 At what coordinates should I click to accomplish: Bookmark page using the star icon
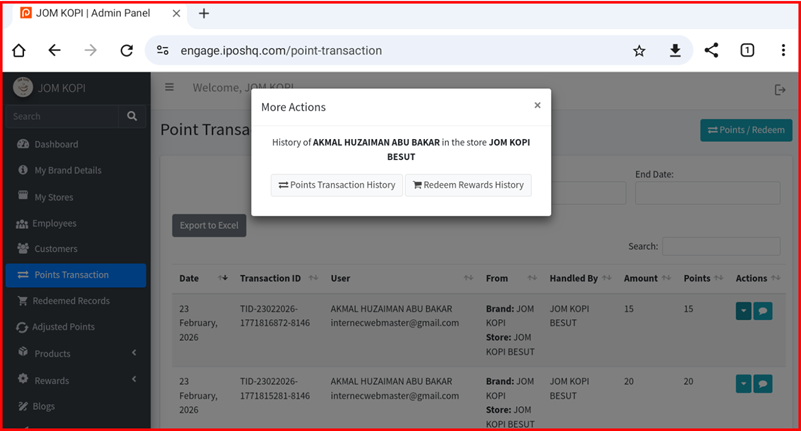(x=639, y=51)
